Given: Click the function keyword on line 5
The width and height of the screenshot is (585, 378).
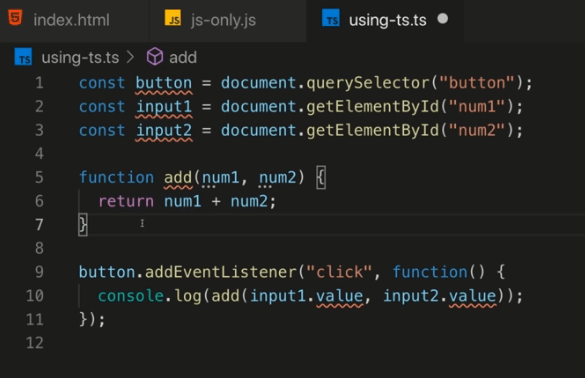Looking at the screenshot, I should (116, 177).
